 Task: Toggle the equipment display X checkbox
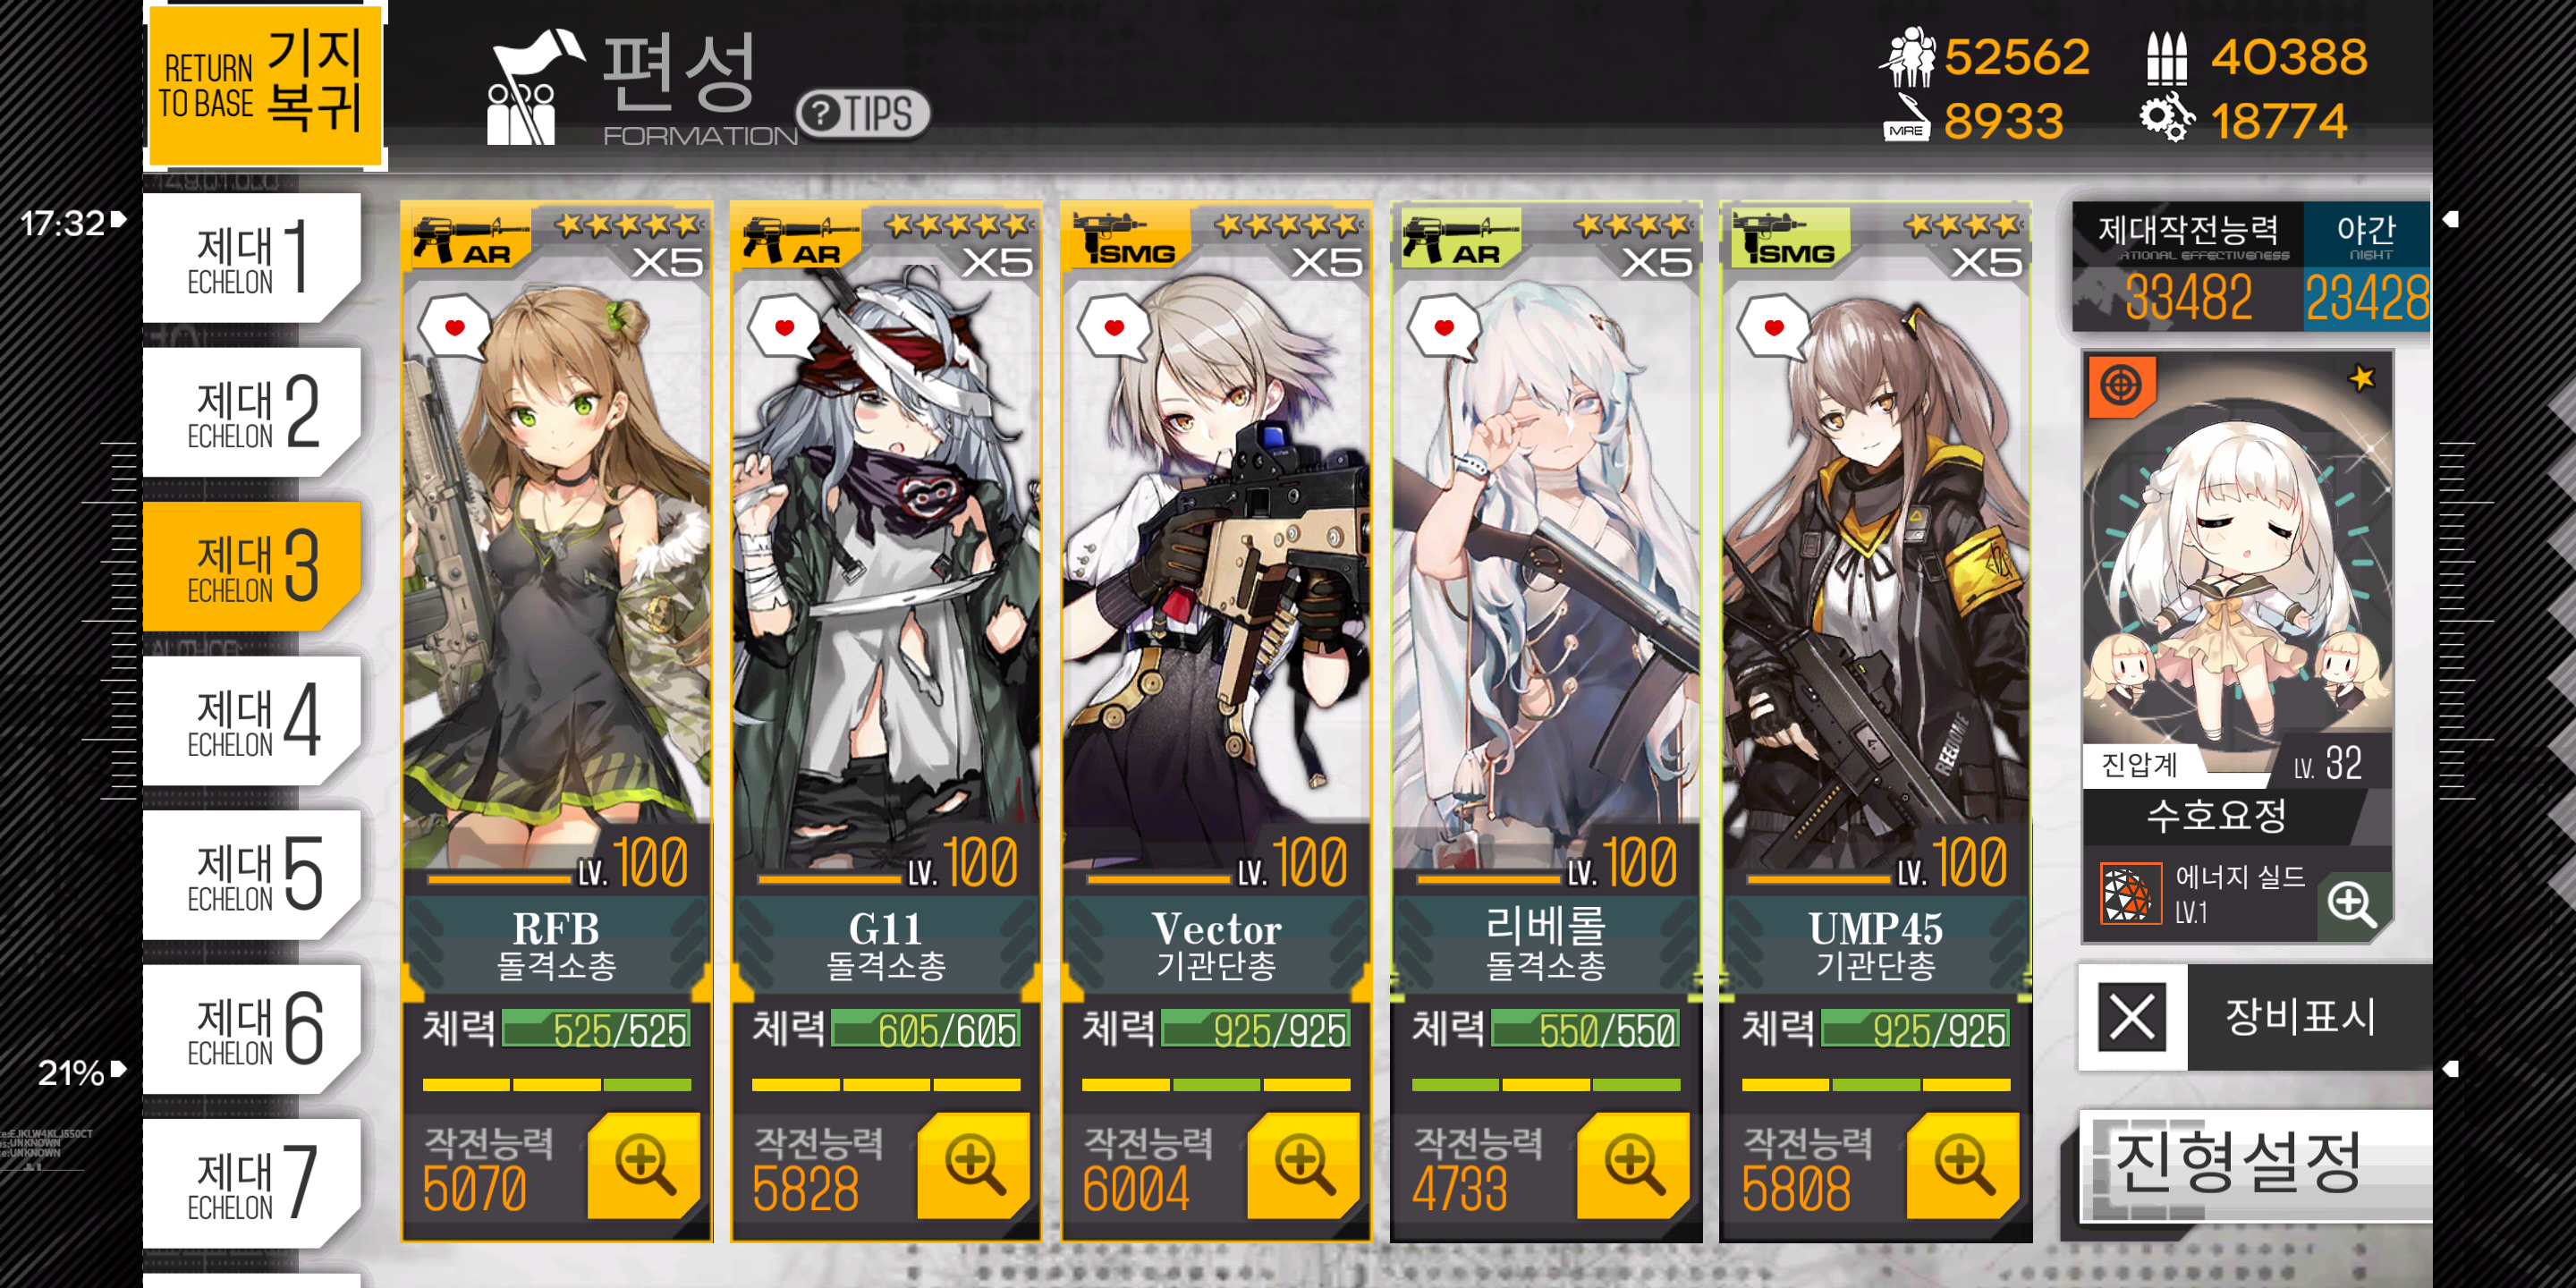point(2132,1018)
